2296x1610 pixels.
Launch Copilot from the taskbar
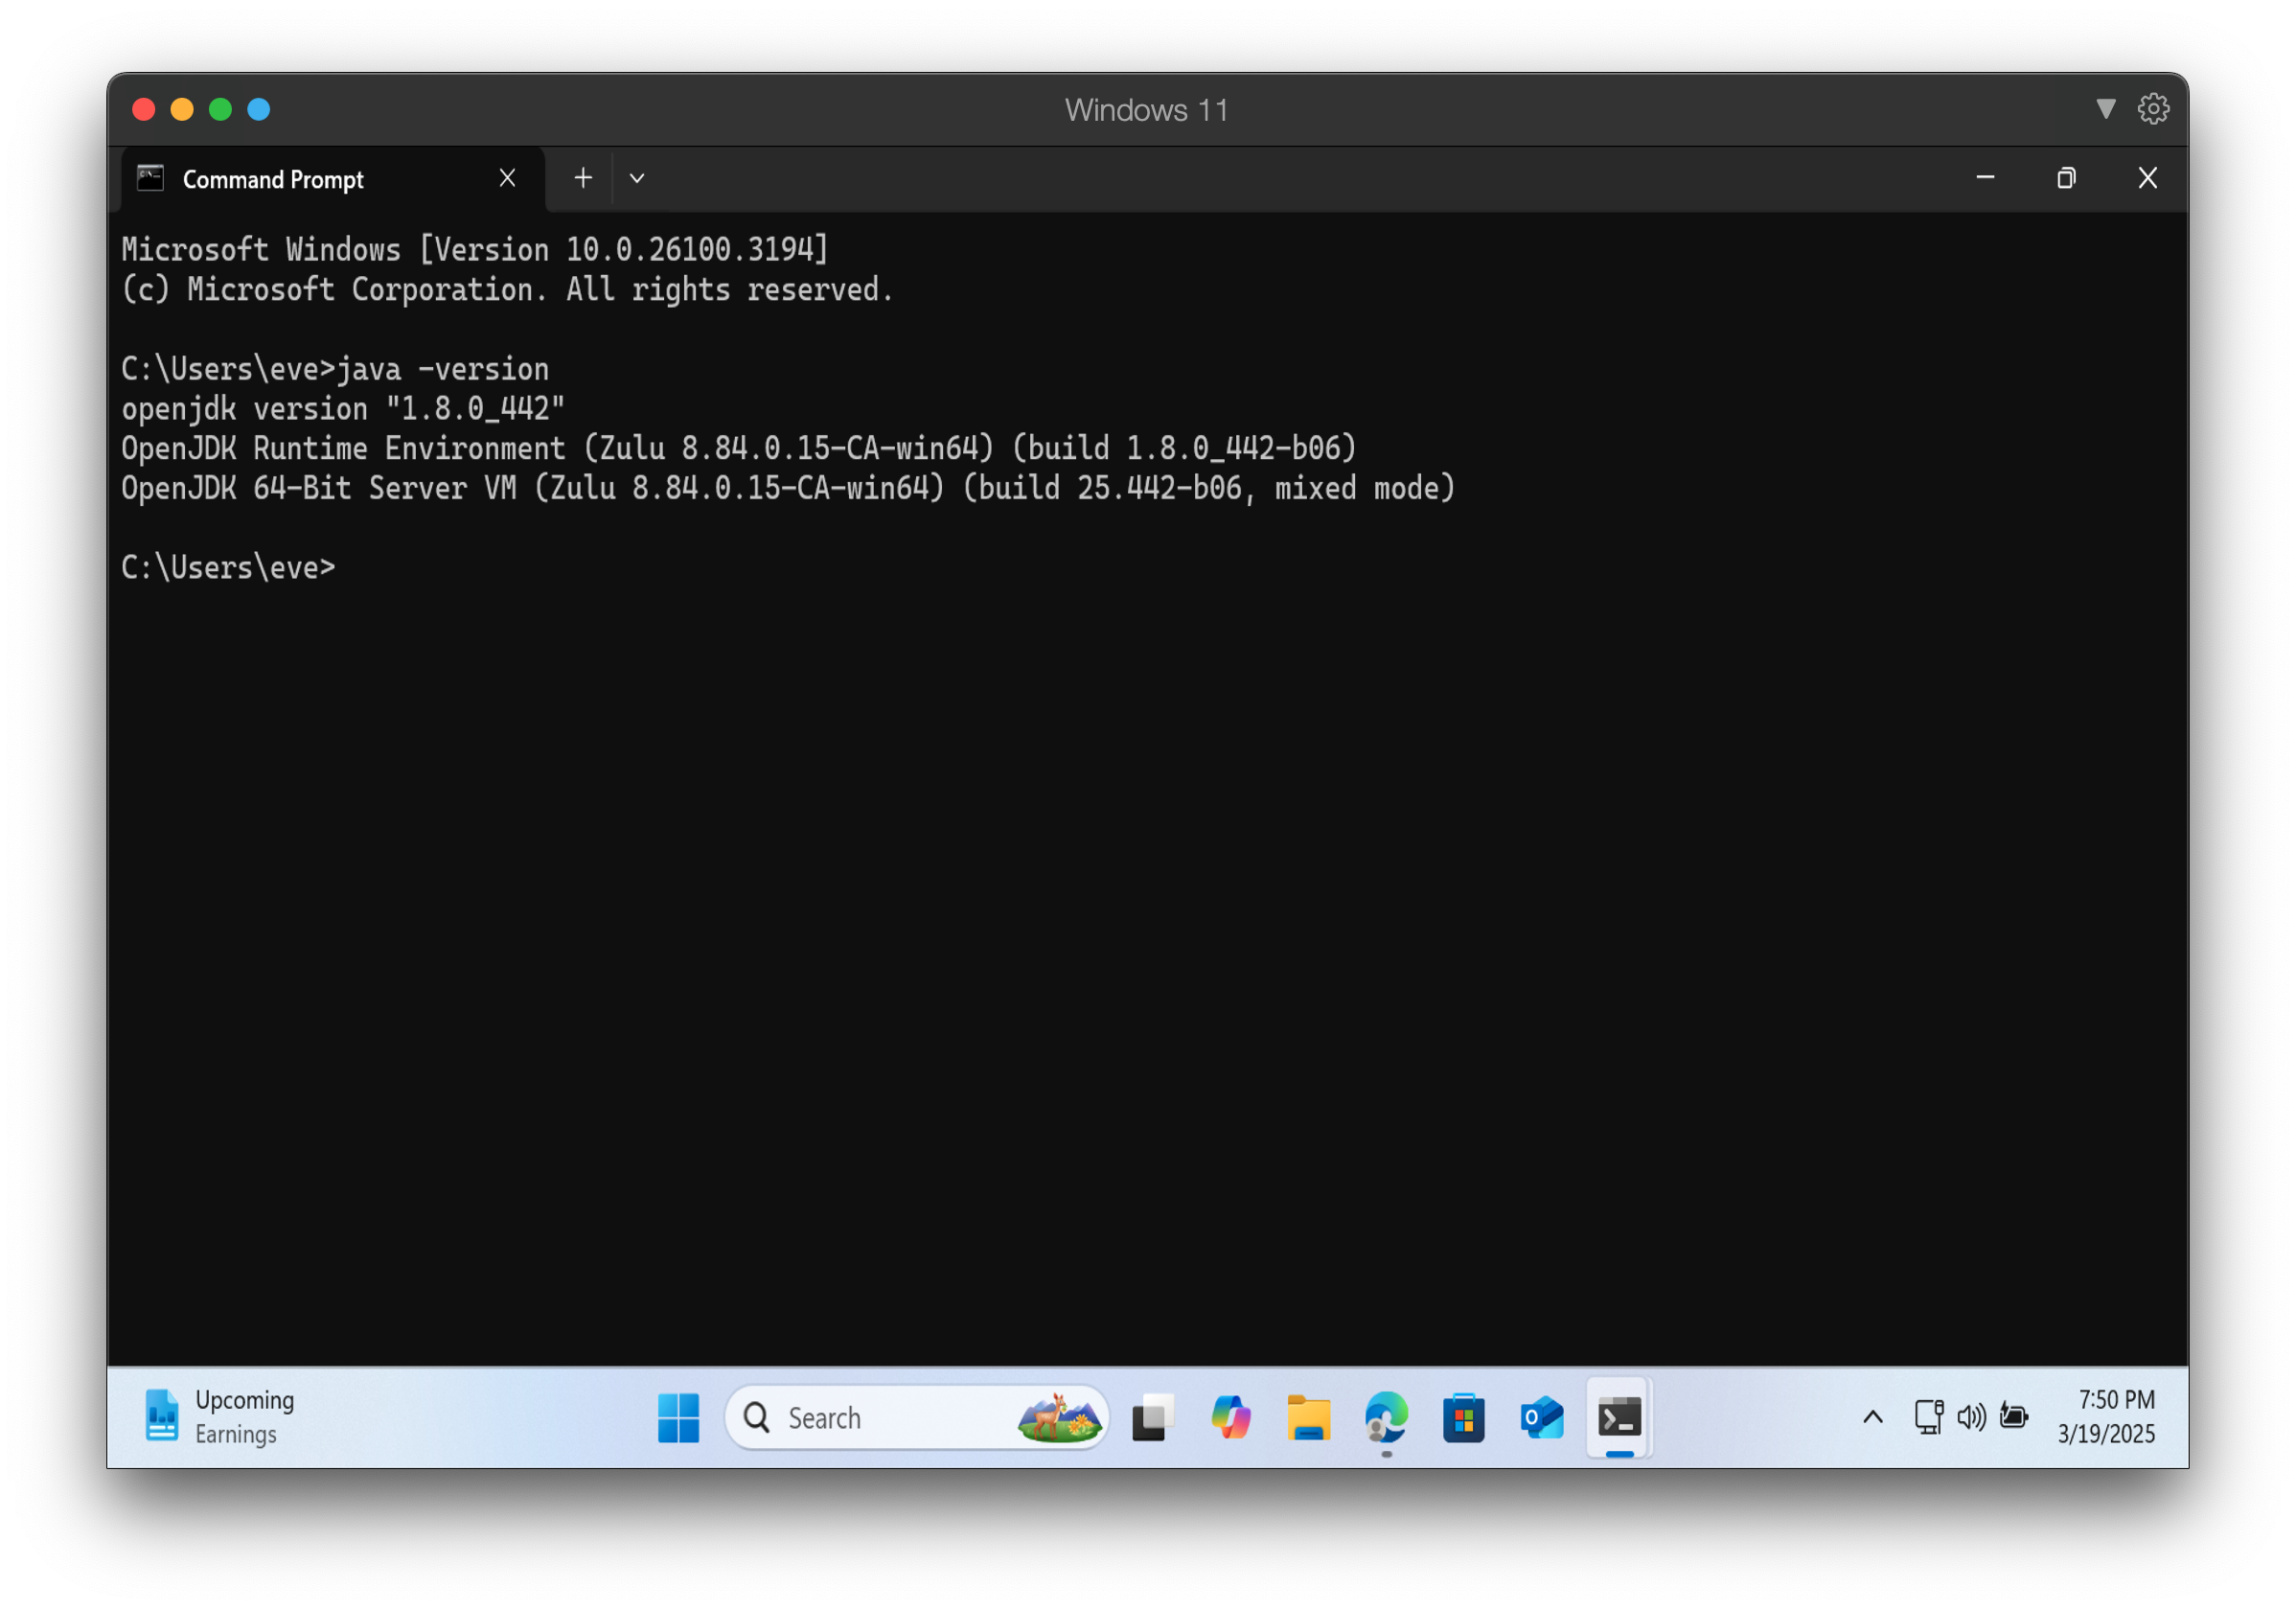[x=1230, y=1417]
